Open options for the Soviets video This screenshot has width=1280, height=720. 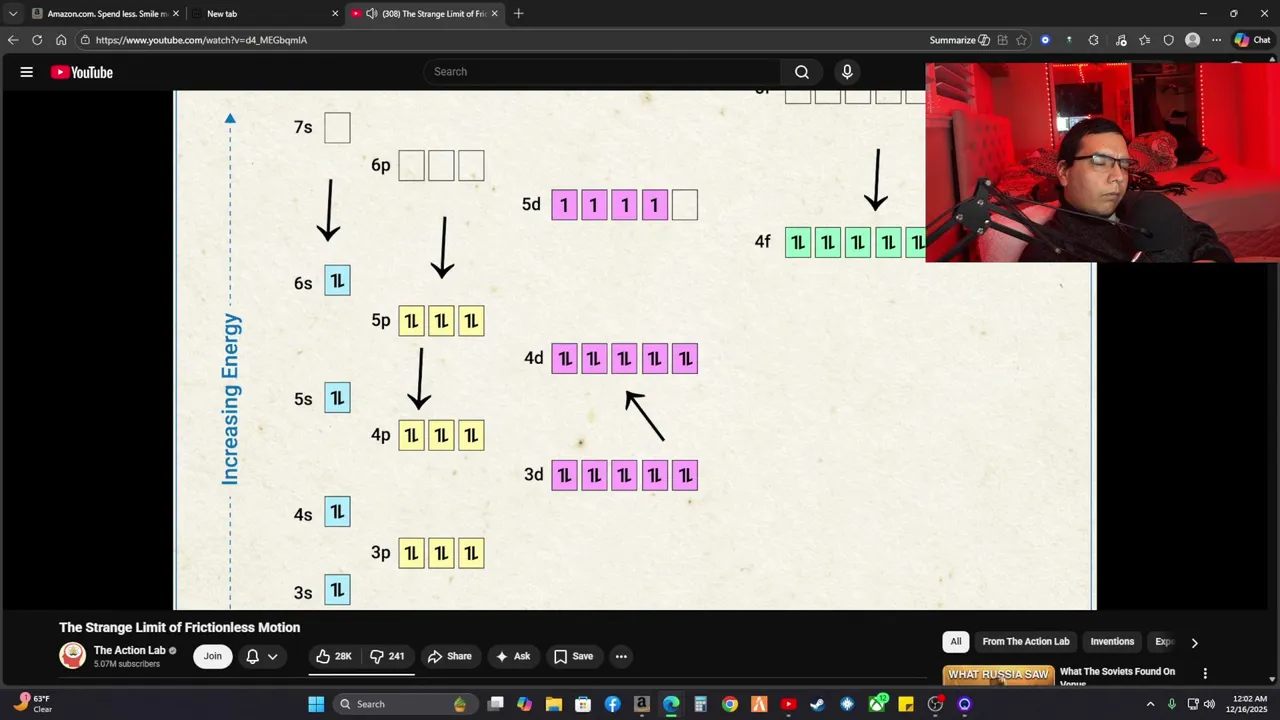click(x=1205, y=674)
